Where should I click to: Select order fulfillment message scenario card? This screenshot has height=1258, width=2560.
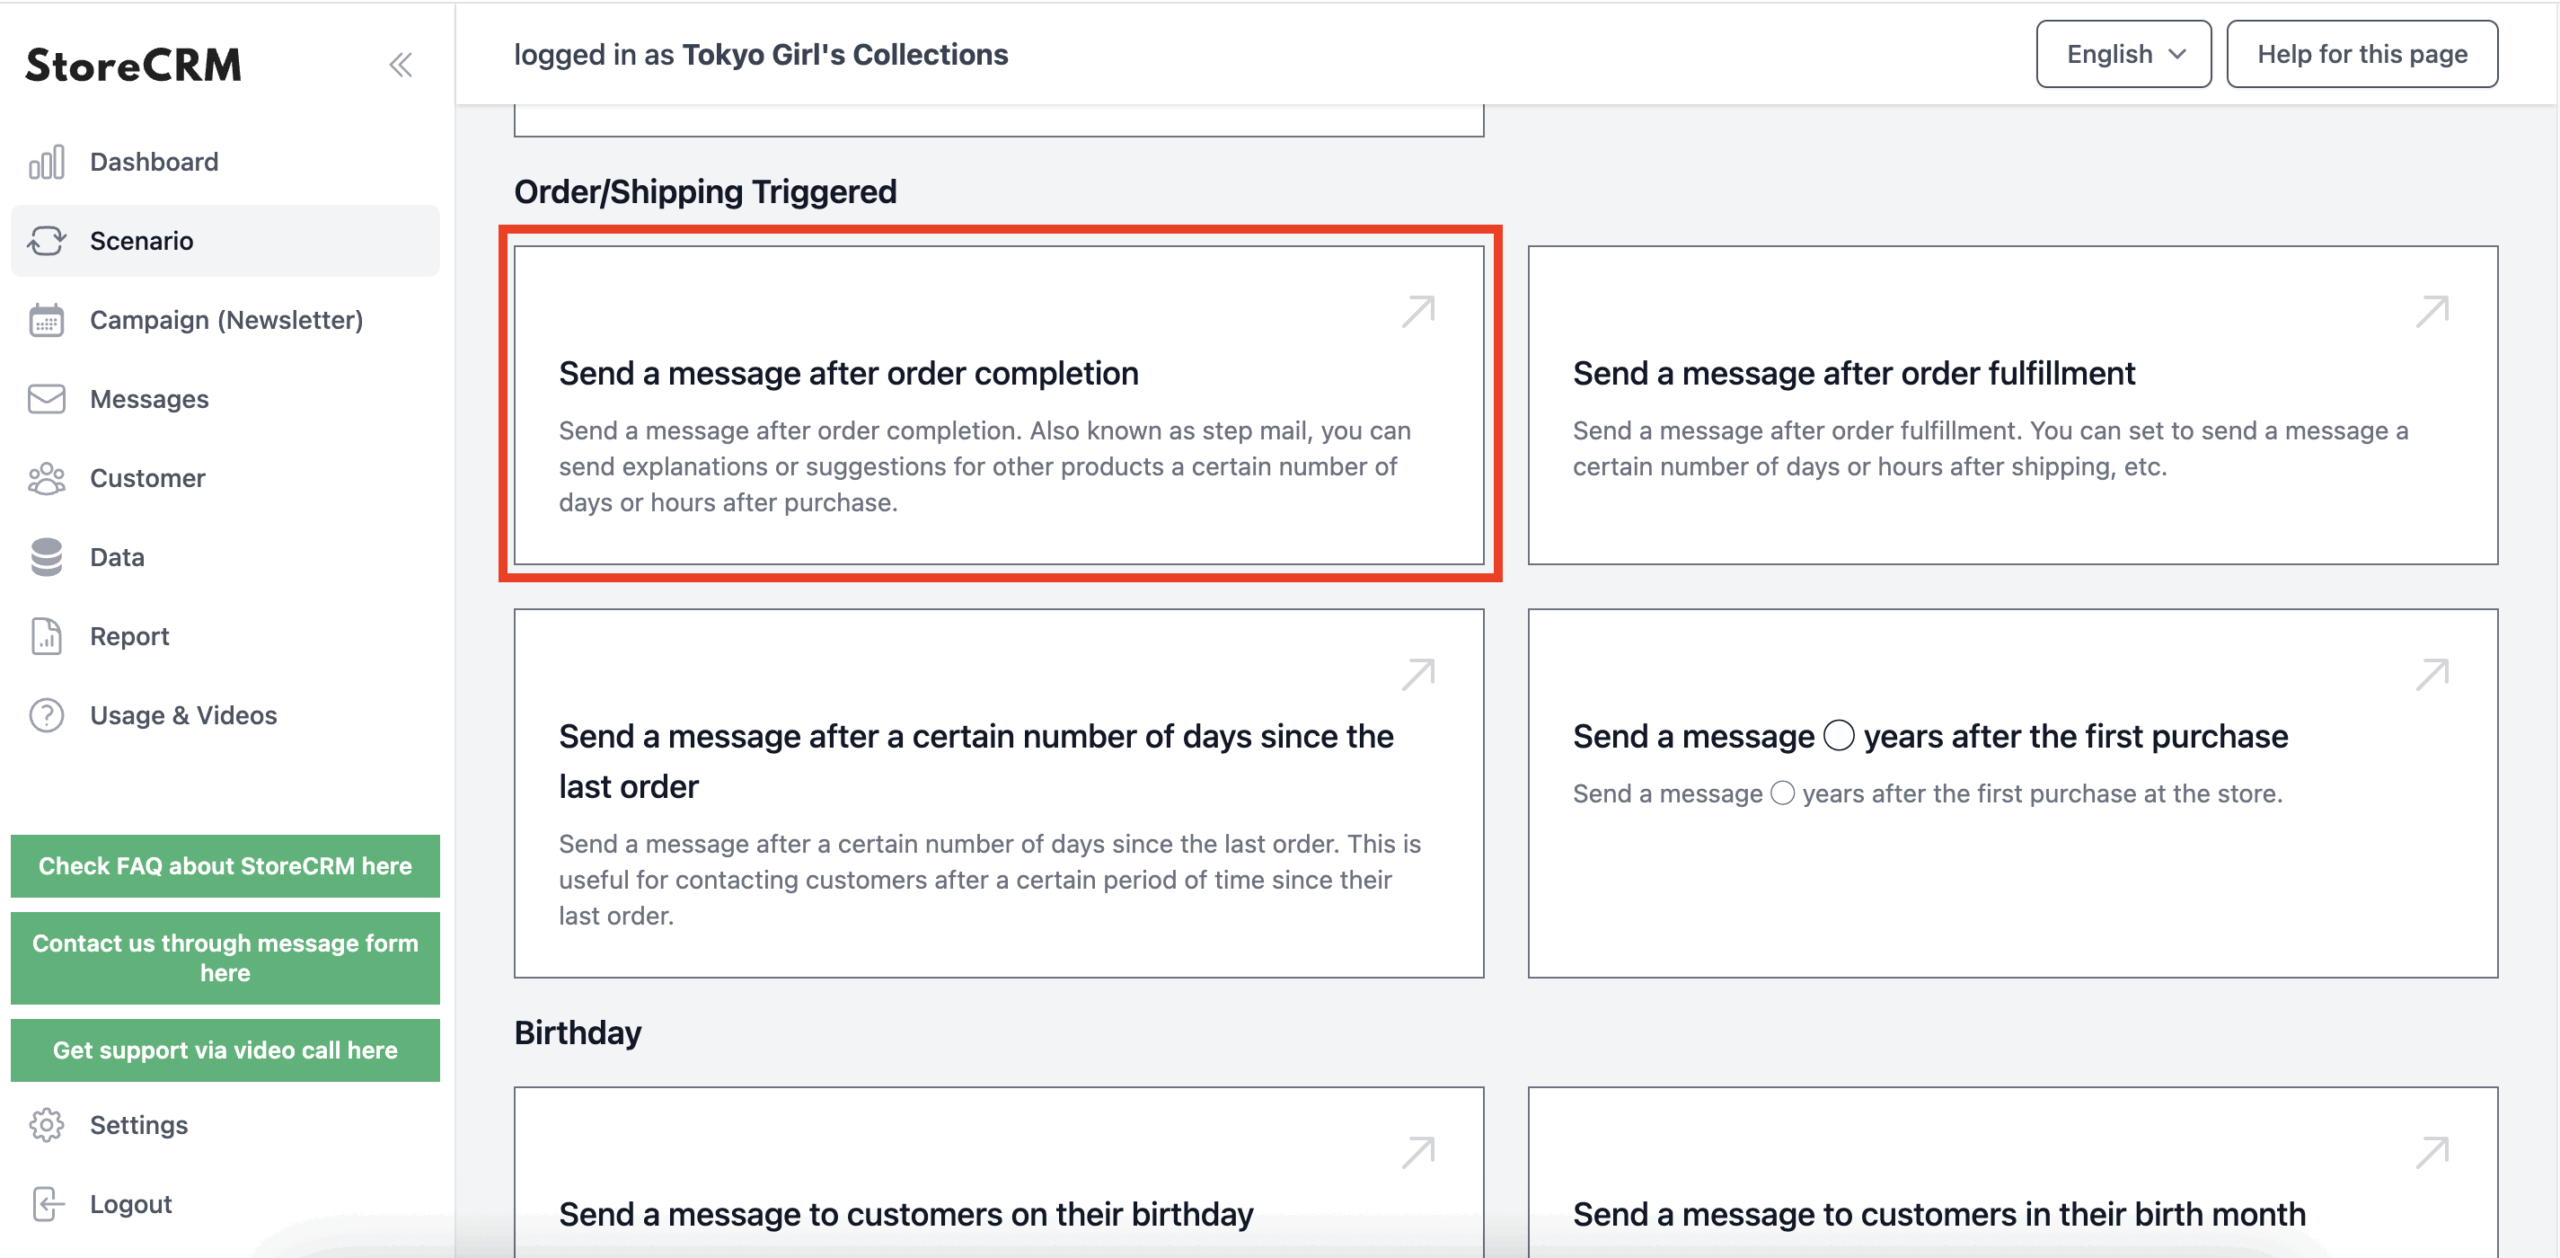(2012, 405)
